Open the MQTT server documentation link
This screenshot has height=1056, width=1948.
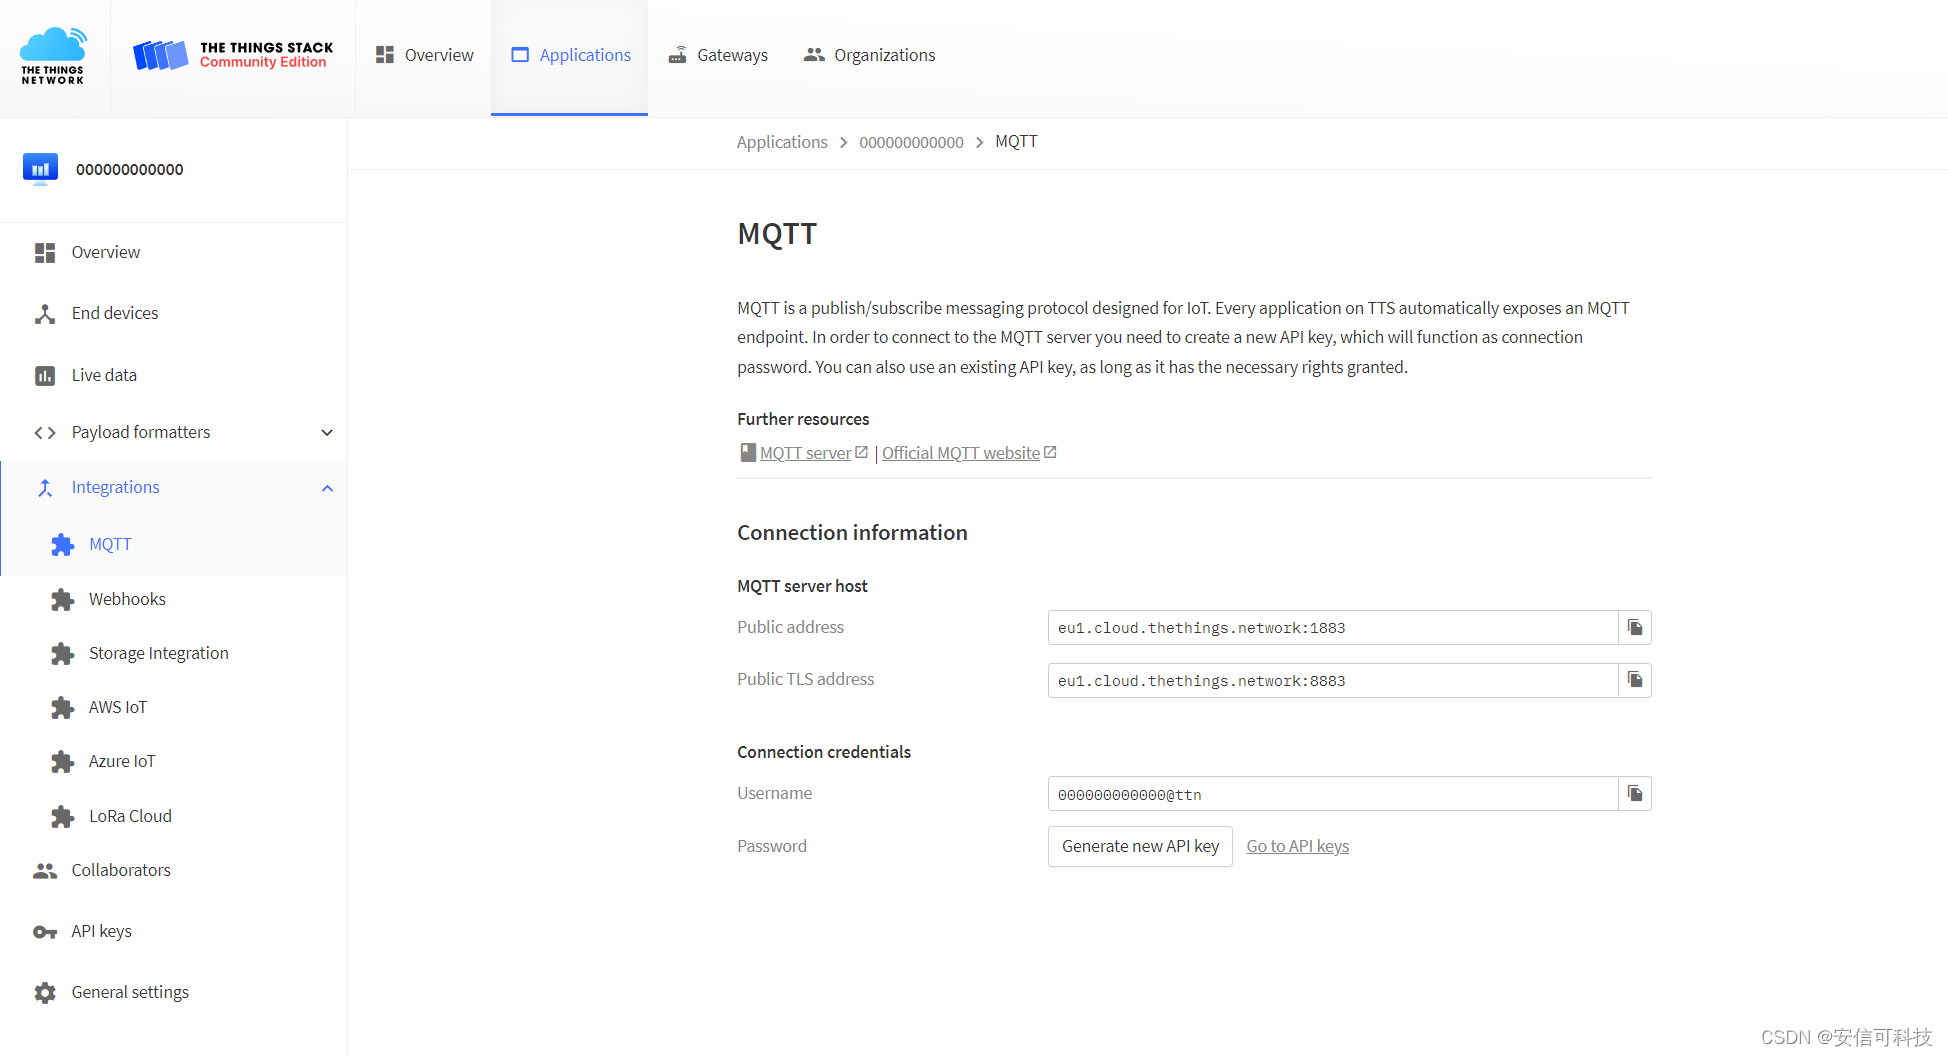click(x=805, y=453)
